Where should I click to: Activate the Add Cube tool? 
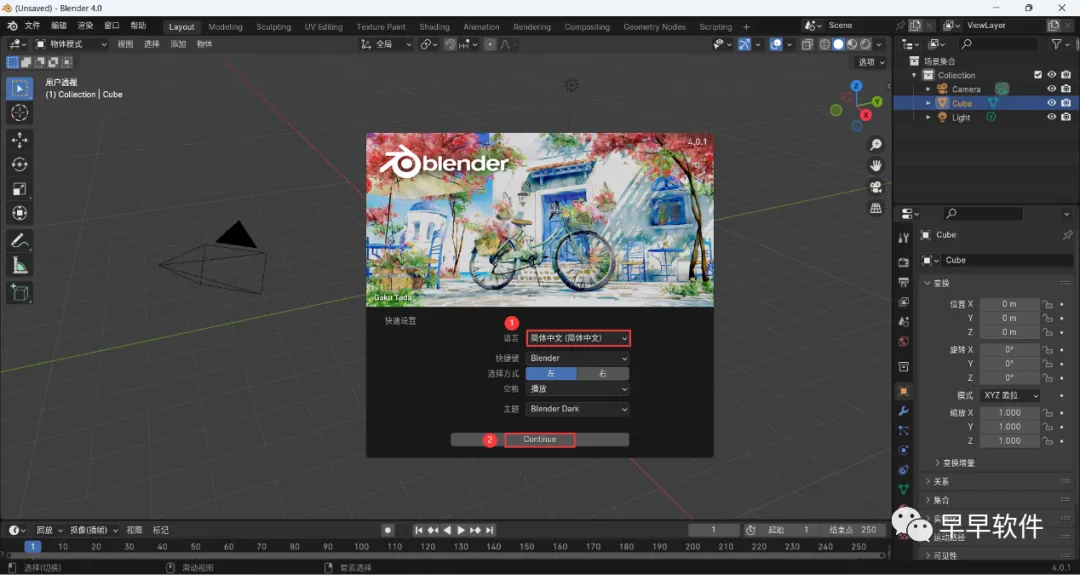[x=19, y=292]
